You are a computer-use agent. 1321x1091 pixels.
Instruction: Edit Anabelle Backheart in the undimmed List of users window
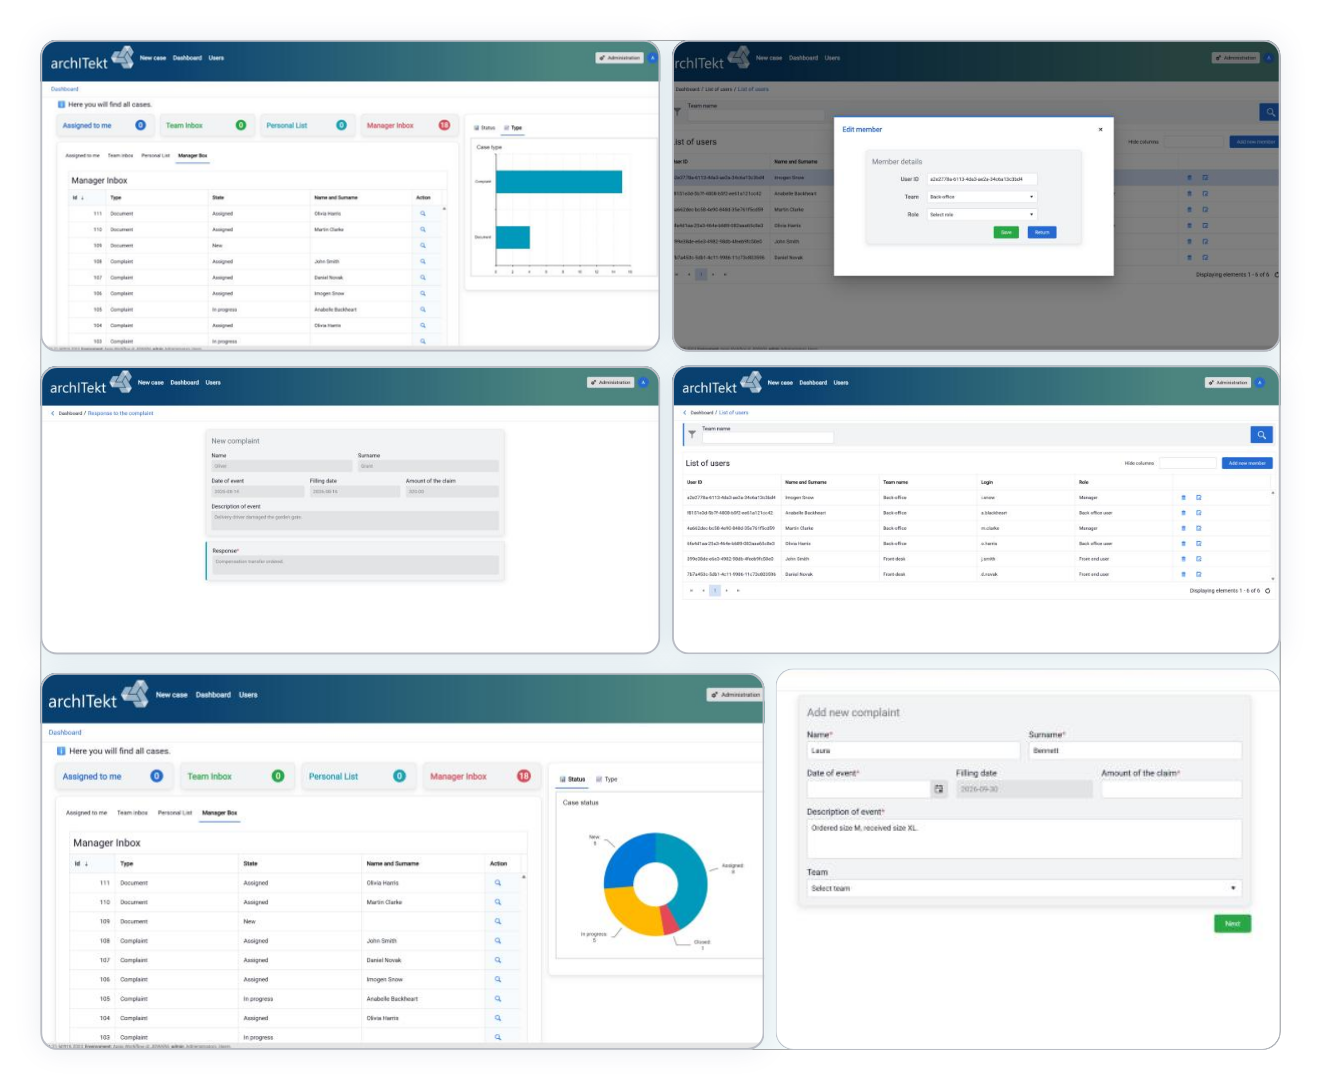pyautogui.click(x=1198, y=513)
